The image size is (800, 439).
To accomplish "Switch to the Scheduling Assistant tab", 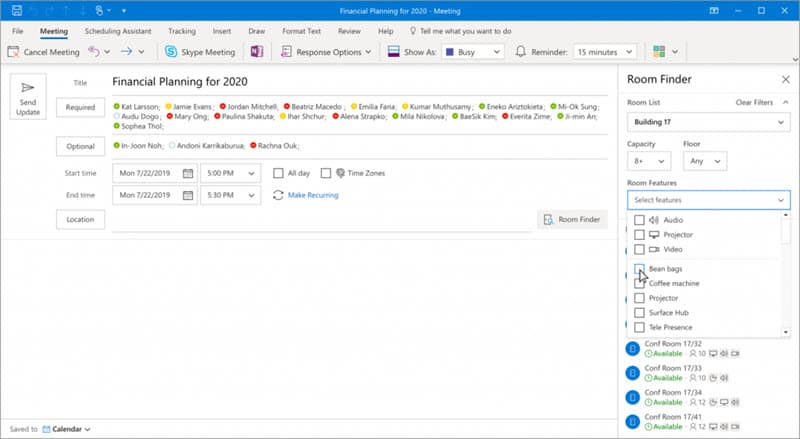I will pos(118,31).
